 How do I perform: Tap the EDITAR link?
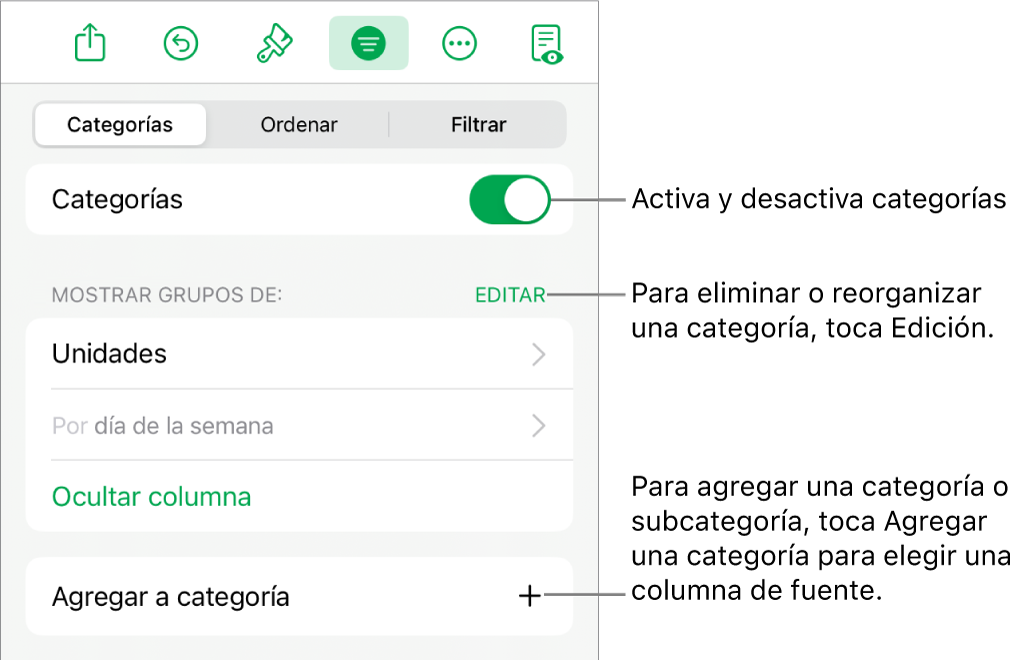pyautogui.click(x=510, y=295)
